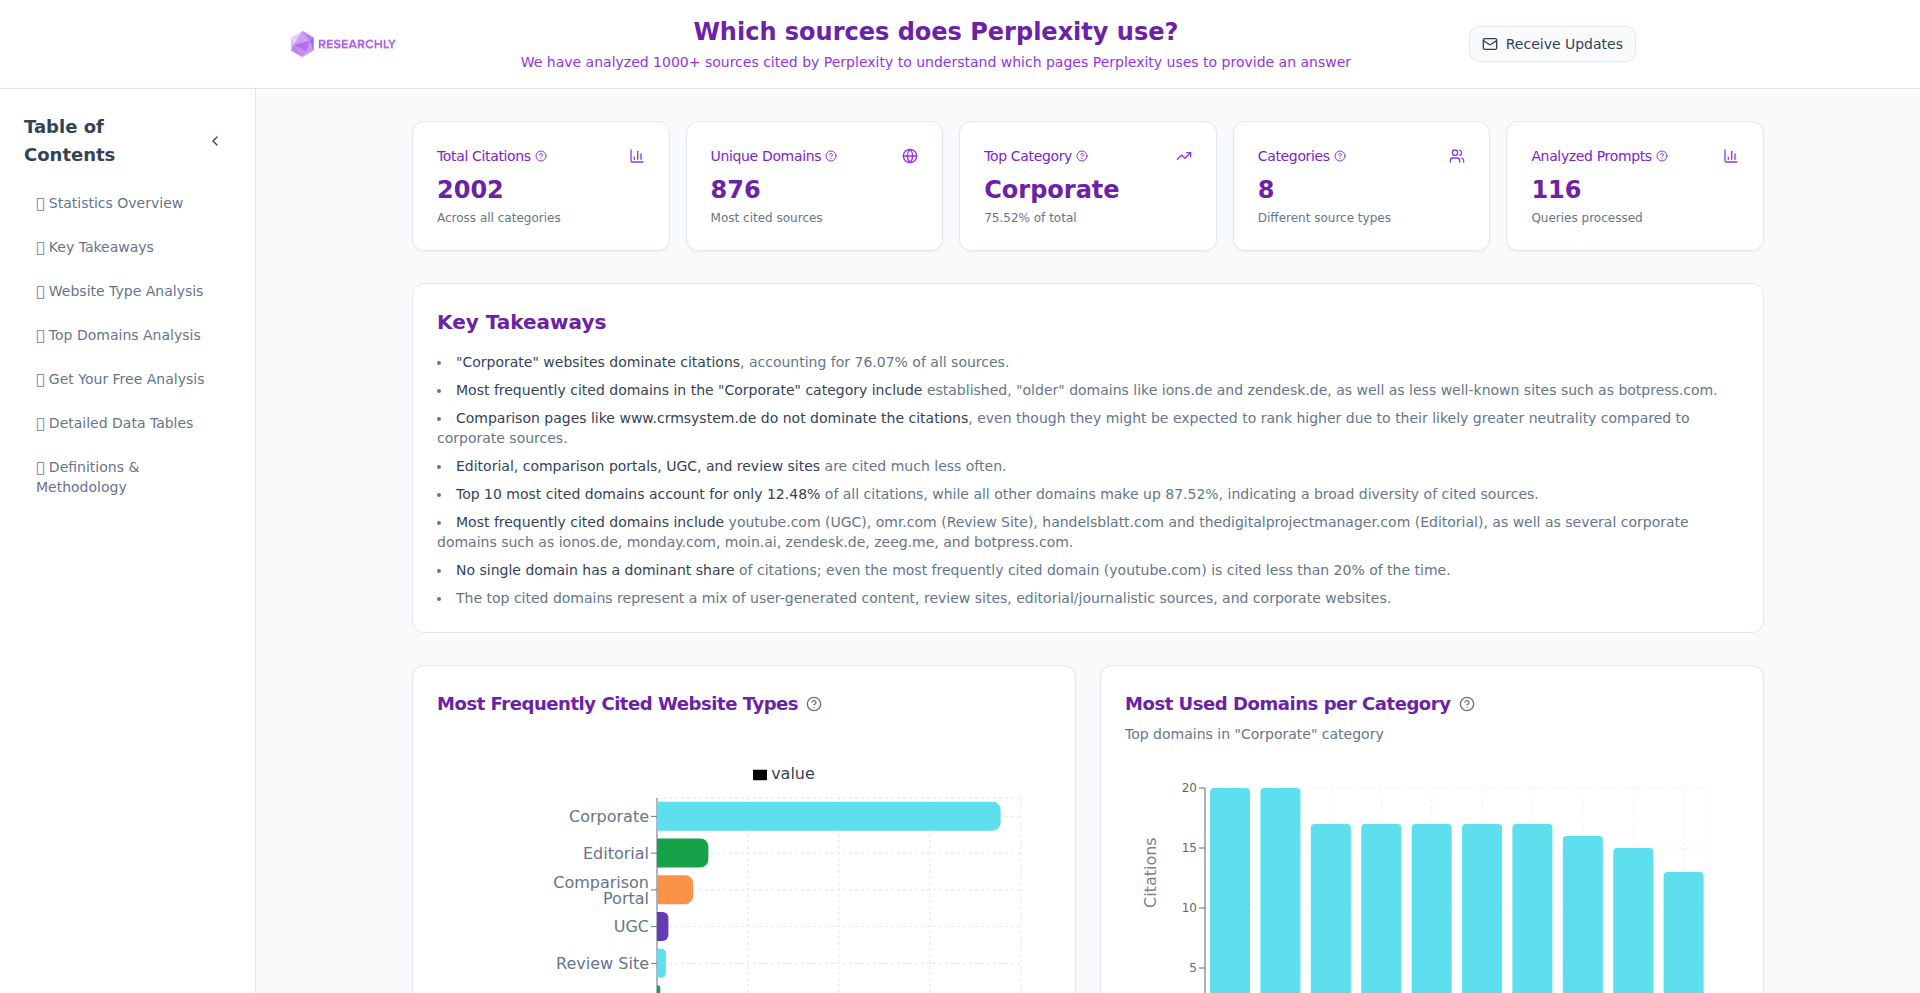Click the Researchly logo
The image size is (1920, 993).
(x=343, y=44)
